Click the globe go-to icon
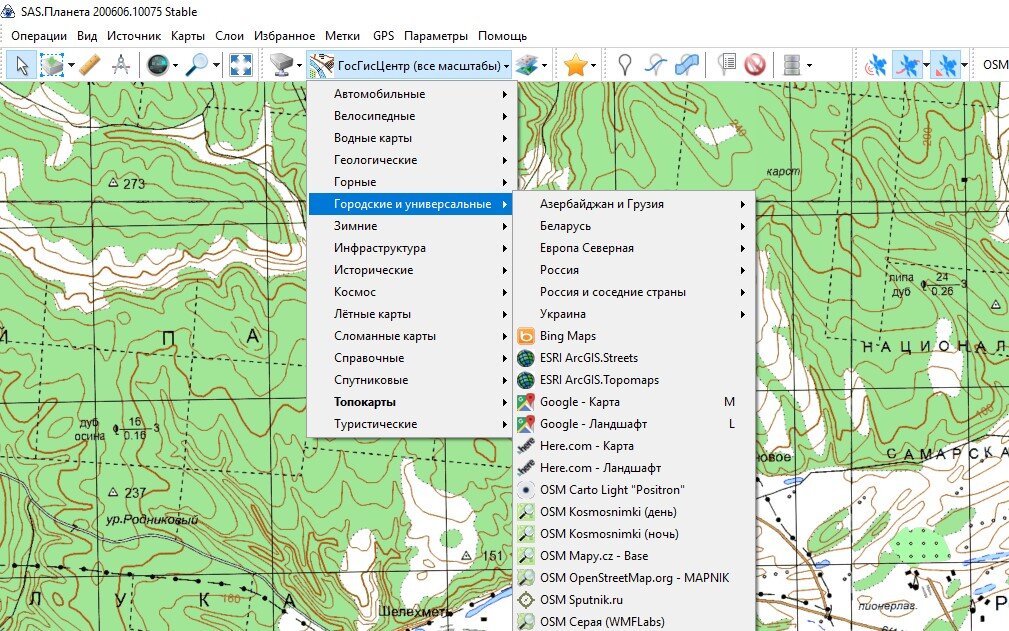Screen dimensions: 1009x631 [x=158, y=65]
